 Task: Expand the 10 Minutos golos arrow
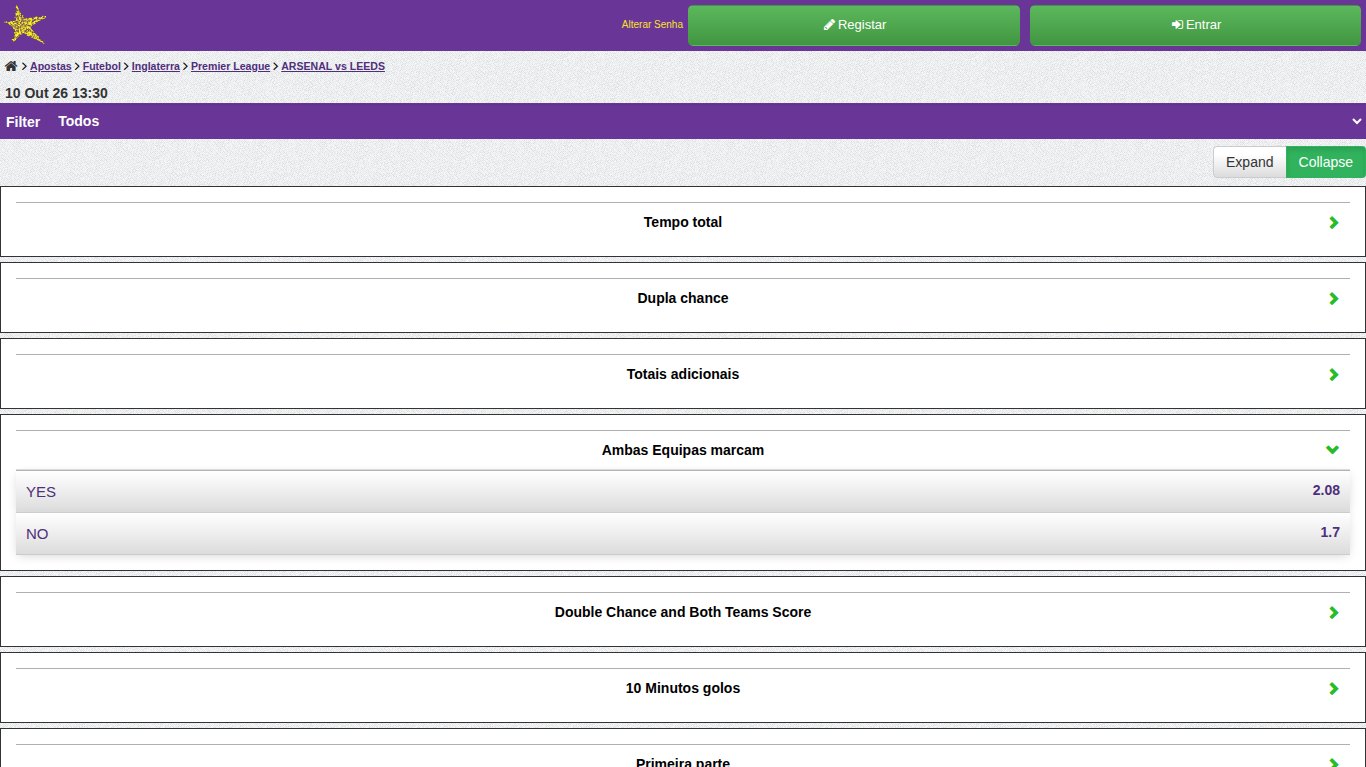point(1333,688)
